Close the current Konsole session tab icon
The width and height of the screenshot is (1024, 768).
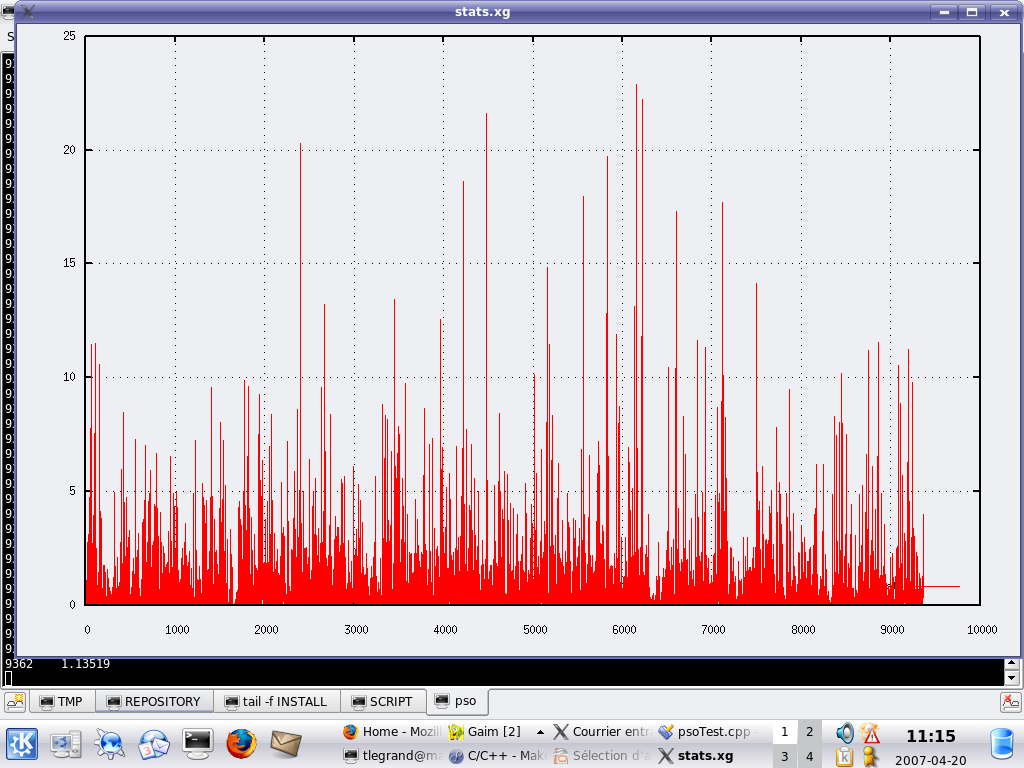(x=1010, y=702)
